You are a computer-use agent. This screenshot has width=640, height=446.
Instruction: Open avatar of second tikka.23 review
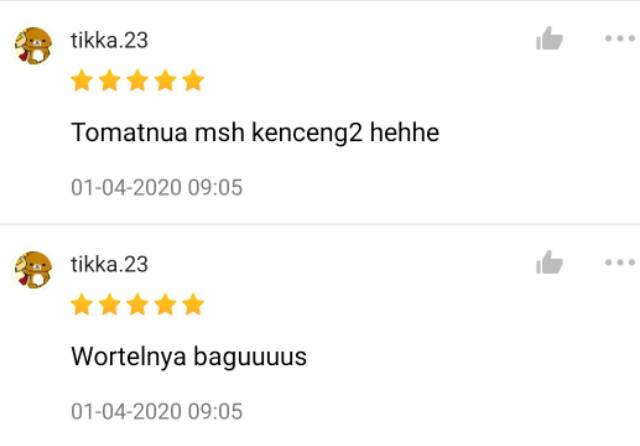tap(33, 270)
